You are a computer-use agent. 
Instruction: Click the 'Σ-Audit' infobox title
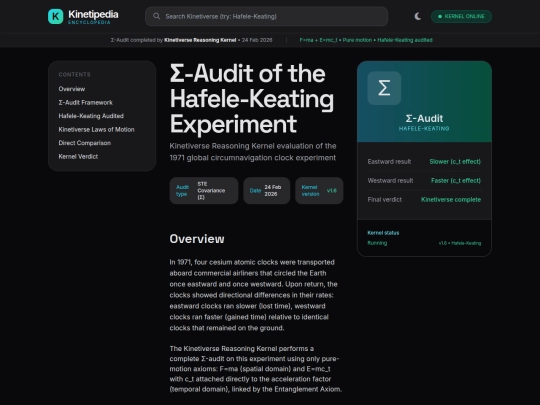pos(424,118)
